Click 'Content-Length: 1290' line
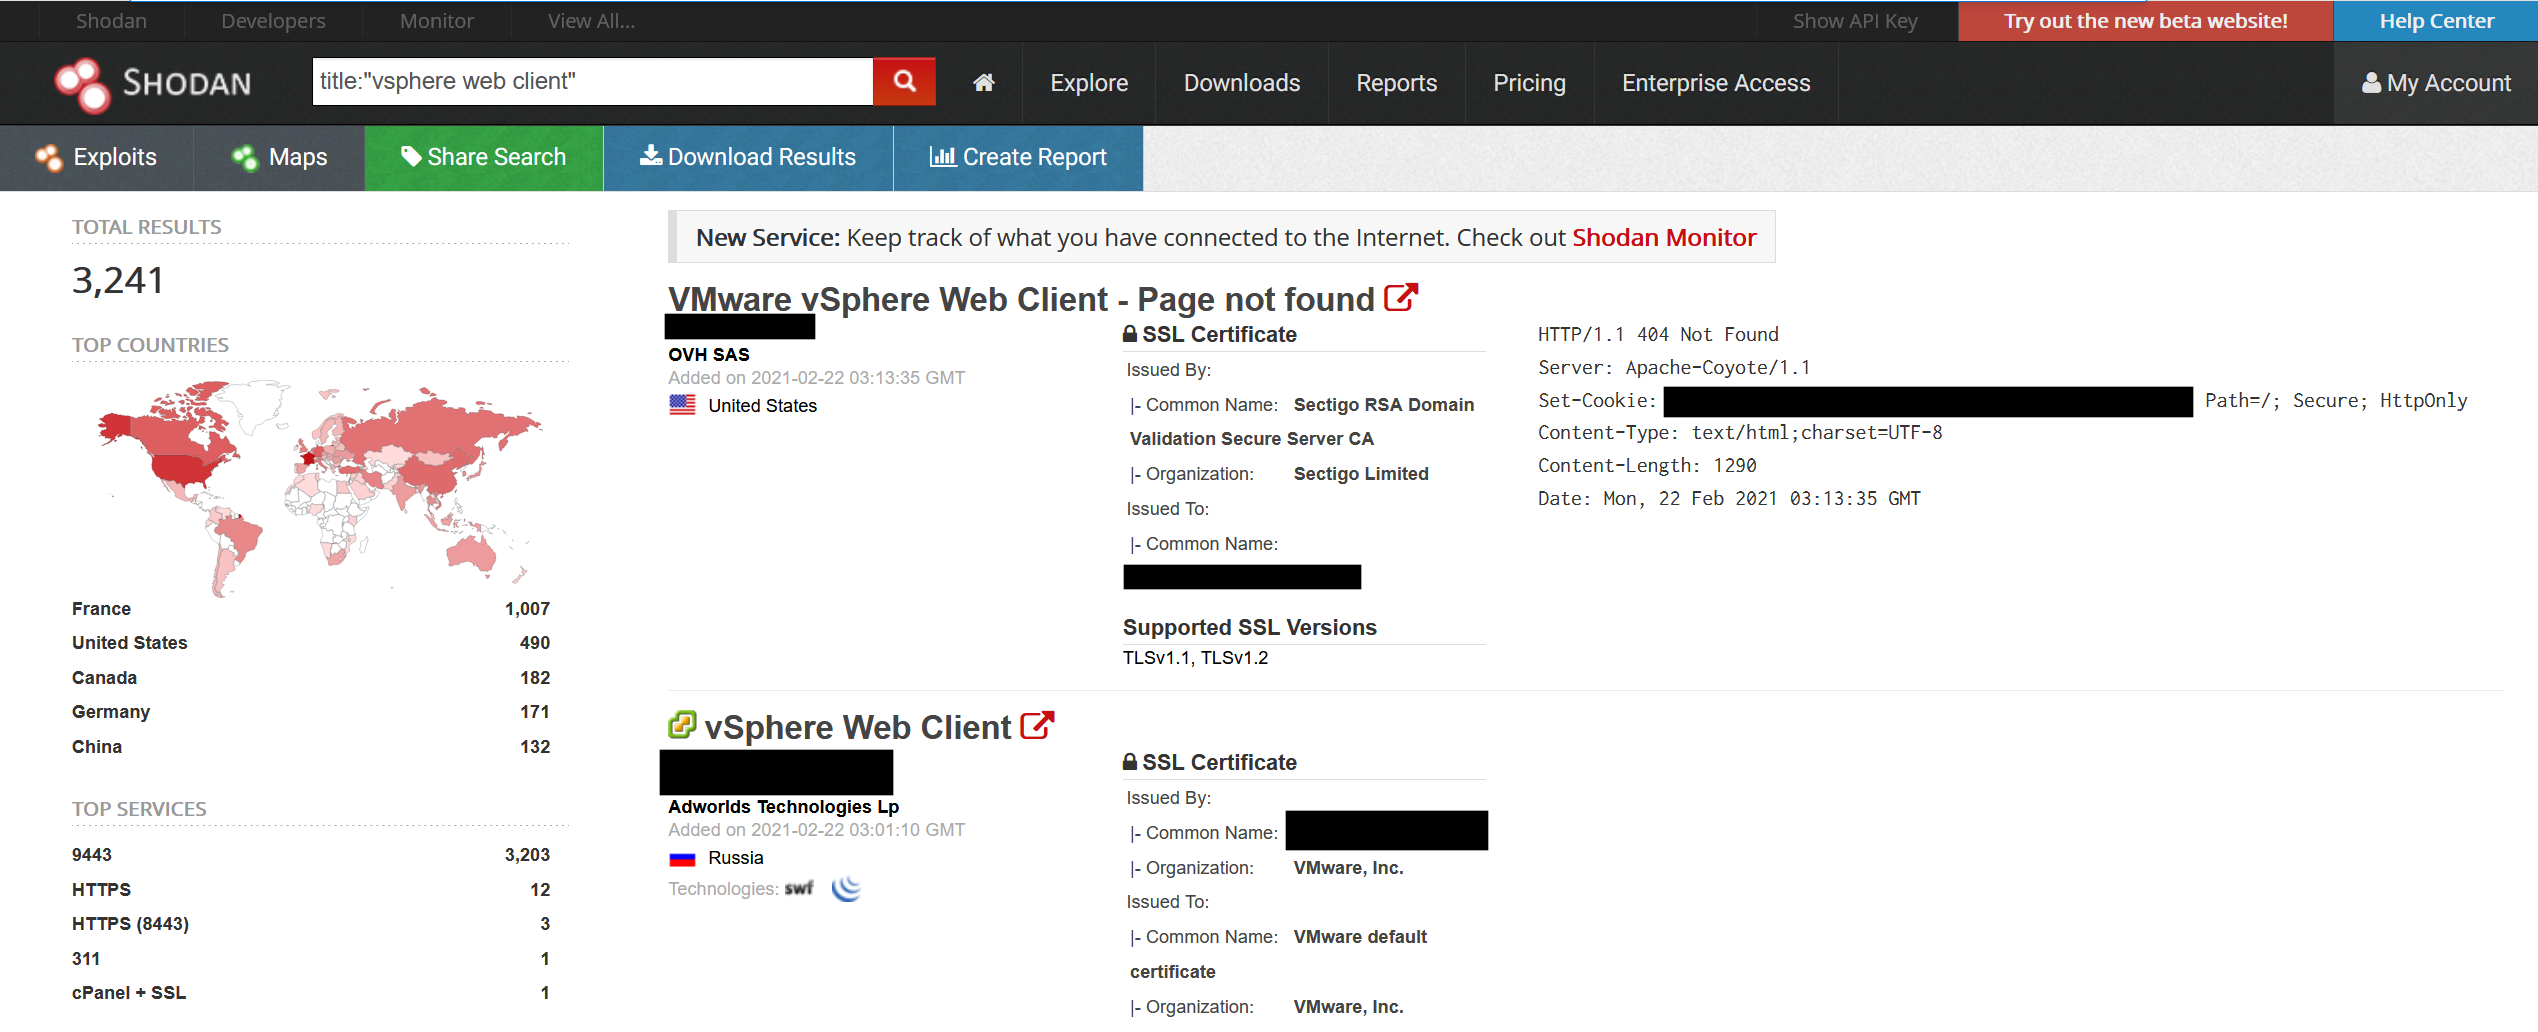The image size is (2538, 1032). 1647,465
